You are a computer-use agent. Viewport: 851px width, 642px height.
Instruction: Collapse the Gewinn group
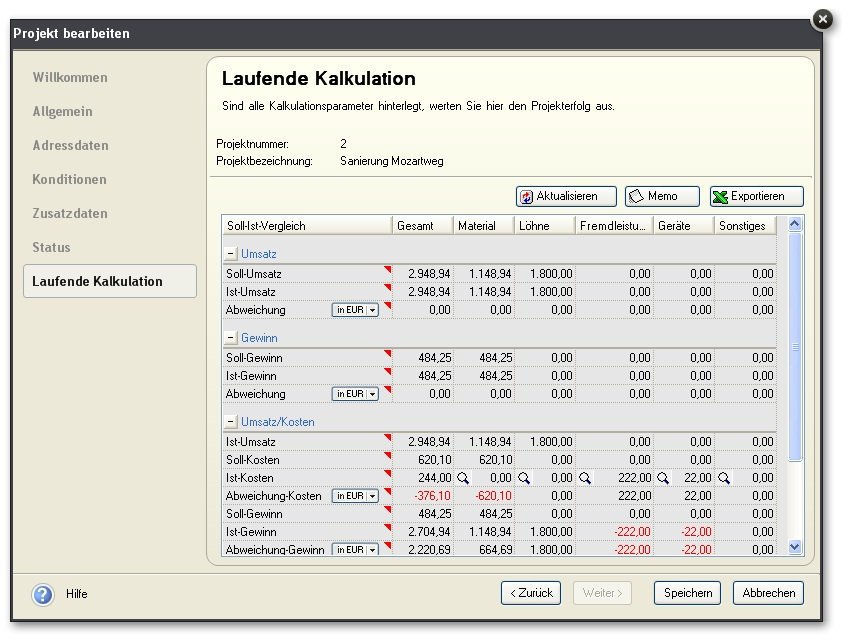(230, 339)
